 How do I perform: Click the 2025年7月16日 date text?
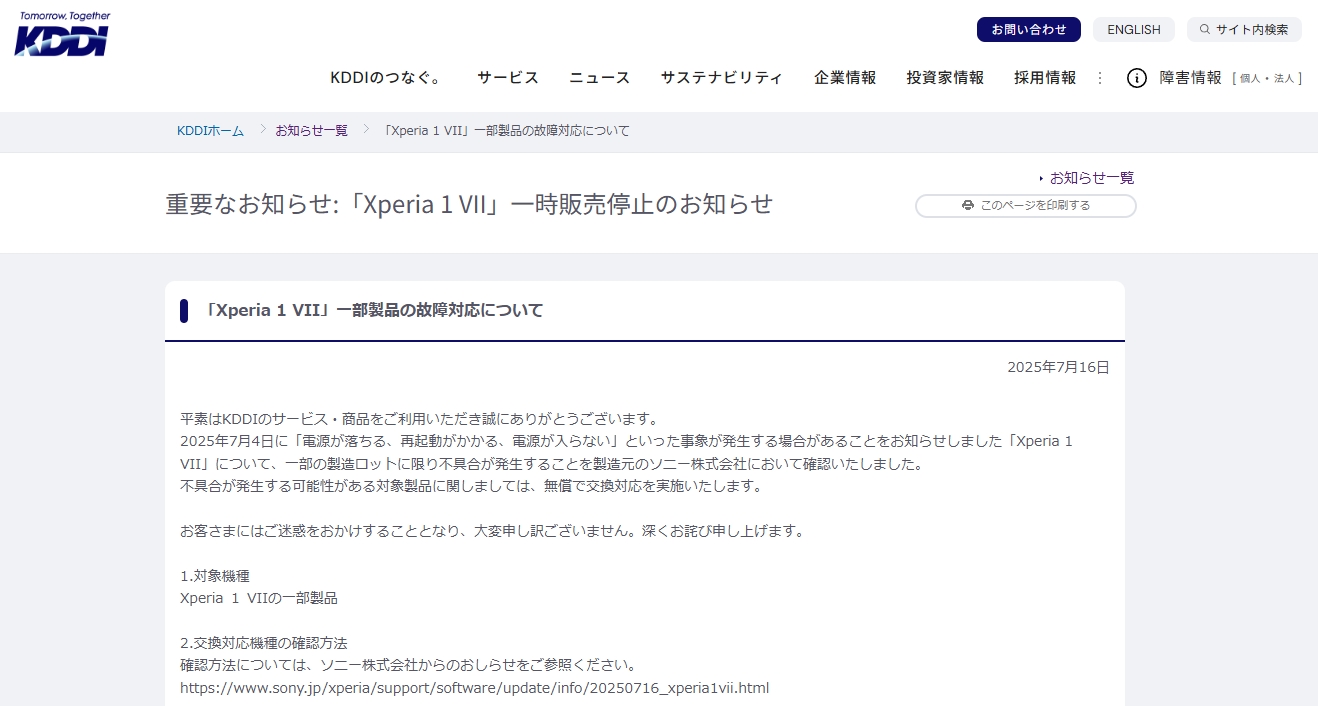point(1058,367)
